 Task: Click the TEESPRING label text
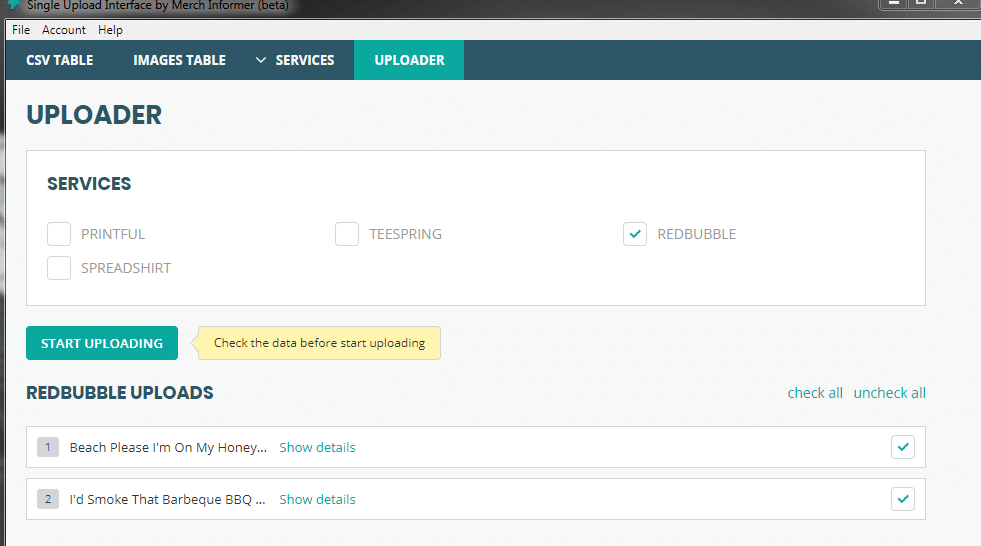click(405, 234)
